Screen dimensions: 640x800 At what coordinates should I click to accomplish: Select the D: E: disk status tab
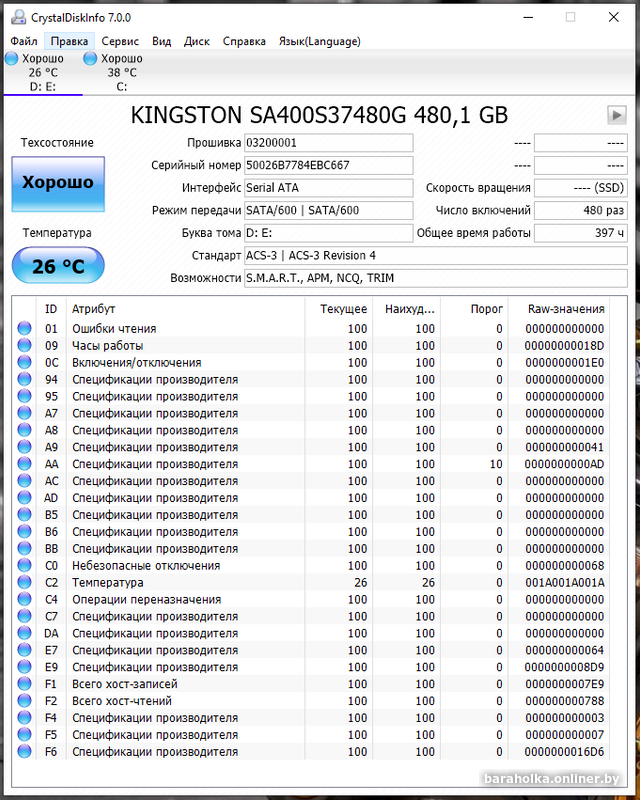click(x=43, y=72)
